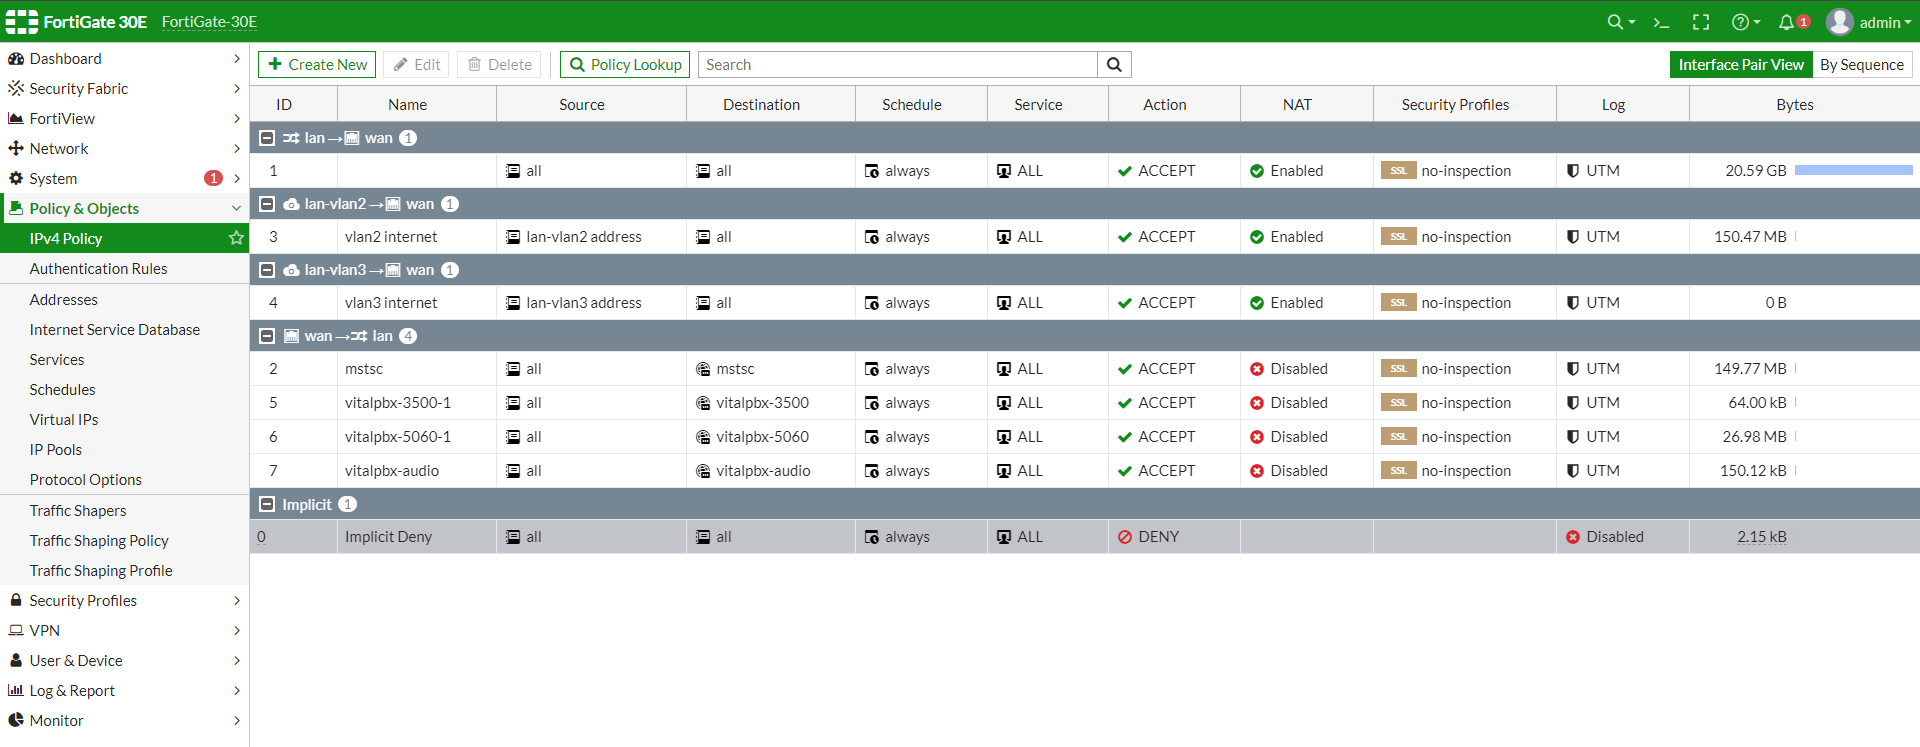Image resolution: width=1920 pixels, height=747 pixels.
Task: Click NAT Disabled icon for vitalpbx-audio
Action: 1257,471
